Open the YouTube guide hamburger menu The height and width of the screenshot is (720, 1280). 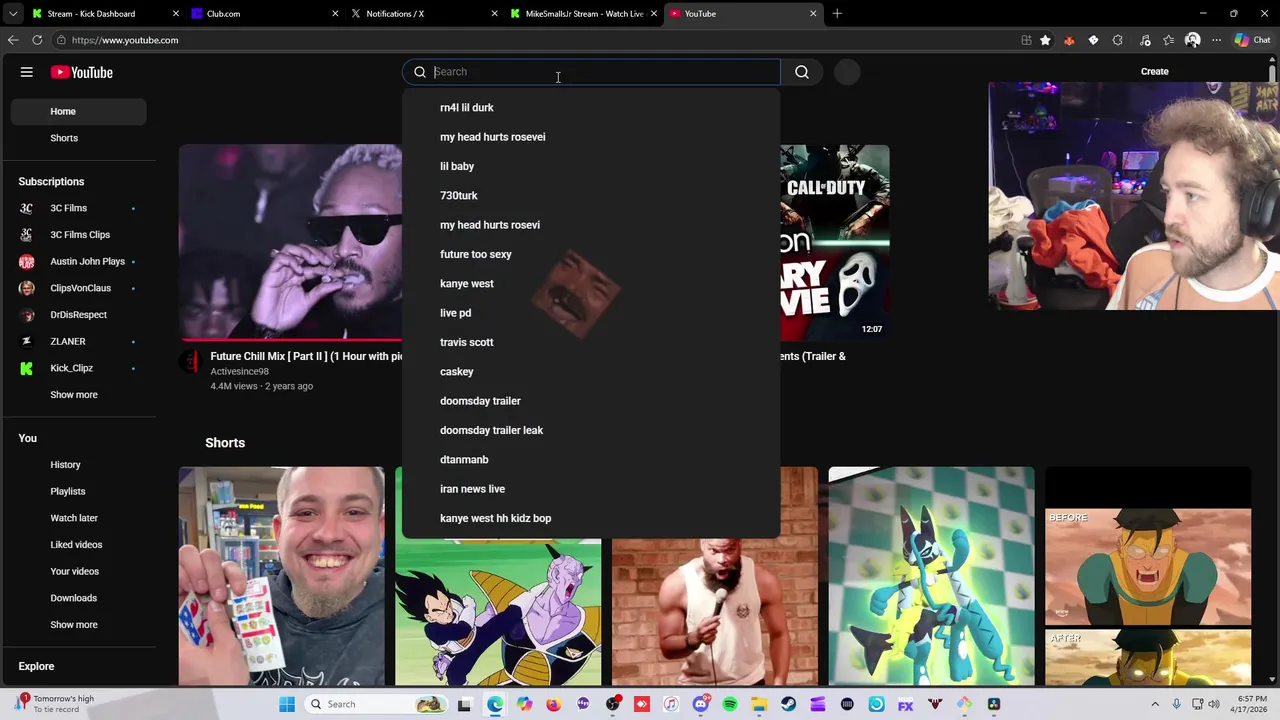27,72
